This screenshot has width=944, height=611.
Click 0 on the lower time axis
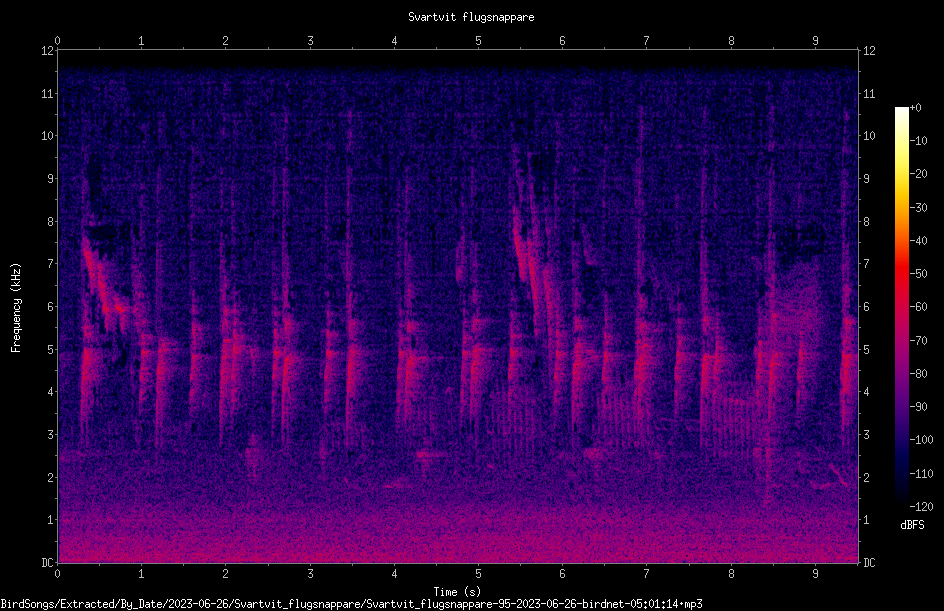click(x=57, y=574)
